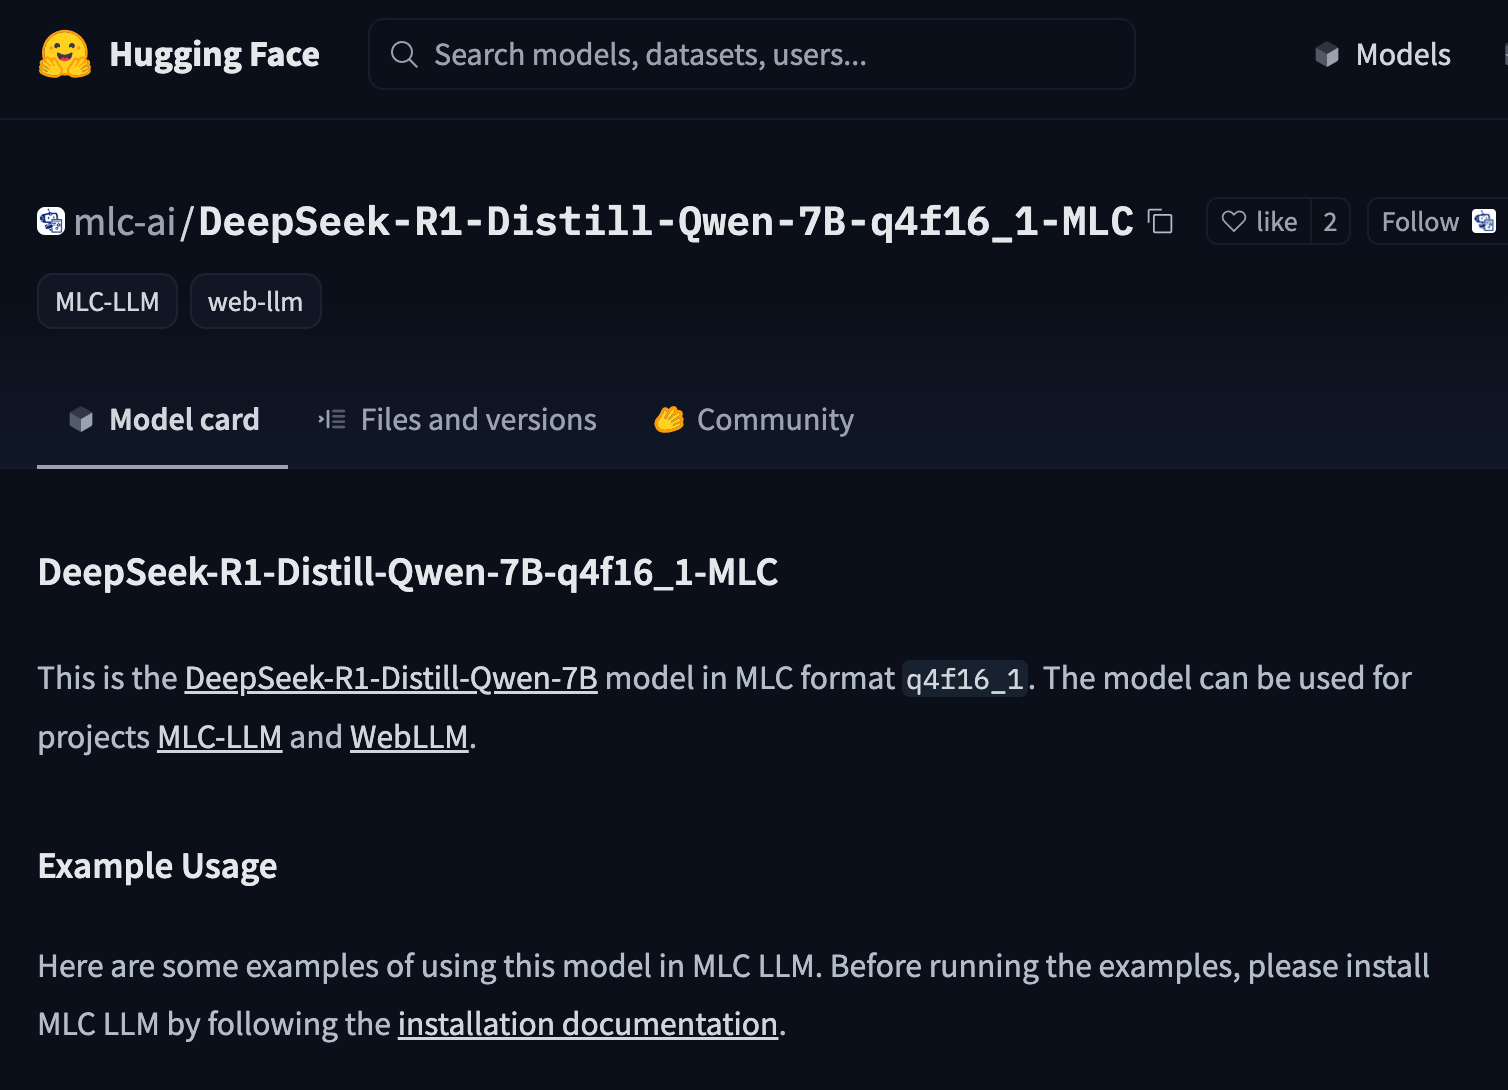1508x1090 pixels.
Task: Click the q4f16_1 inline code text
Action: tap(965, 679)
